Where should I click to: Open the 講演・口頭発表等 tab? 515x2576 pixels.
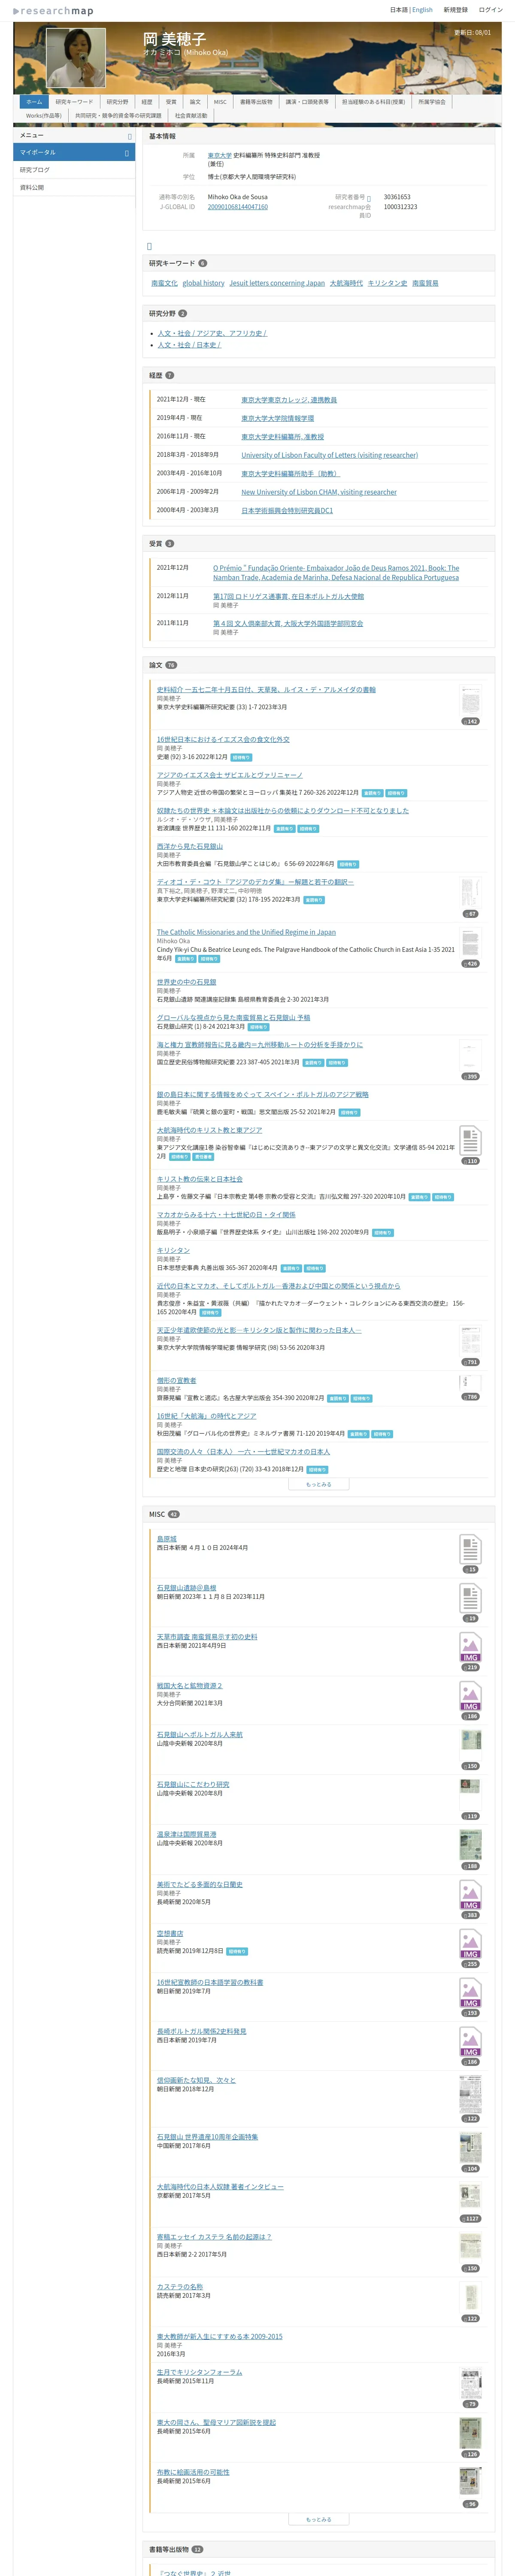pyautogui.click(x=307, y=102)
